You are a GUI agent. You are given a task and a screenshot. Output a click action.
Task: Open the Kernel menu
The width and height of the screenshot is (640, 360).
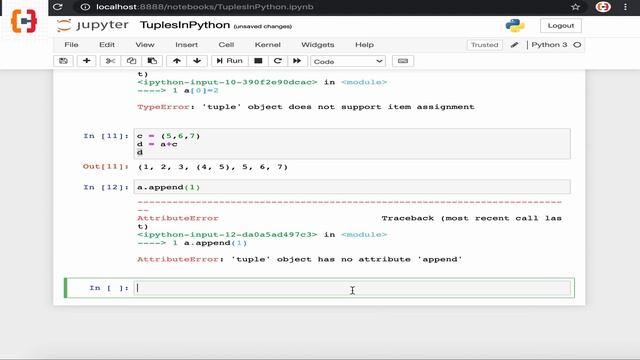pos(268,44)
